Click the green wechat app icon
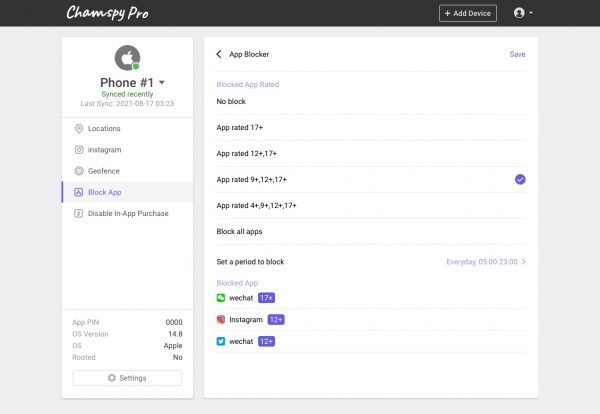600x414 pixels. point(221,298)
